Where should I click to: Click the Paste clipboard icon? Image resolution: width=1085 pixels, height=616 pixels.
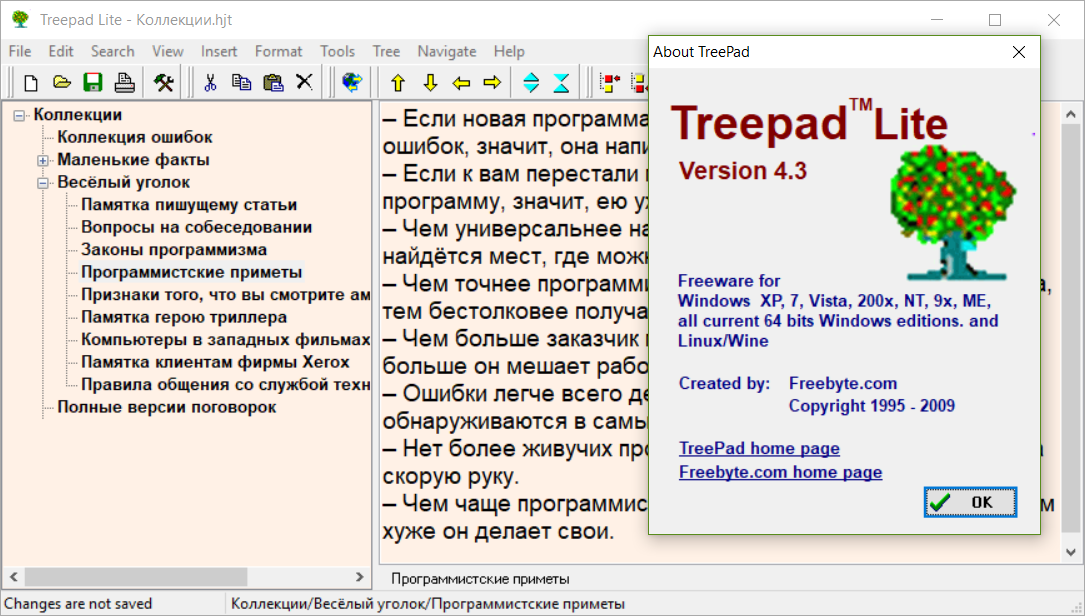pyautogui.click(x=273, y=83)
